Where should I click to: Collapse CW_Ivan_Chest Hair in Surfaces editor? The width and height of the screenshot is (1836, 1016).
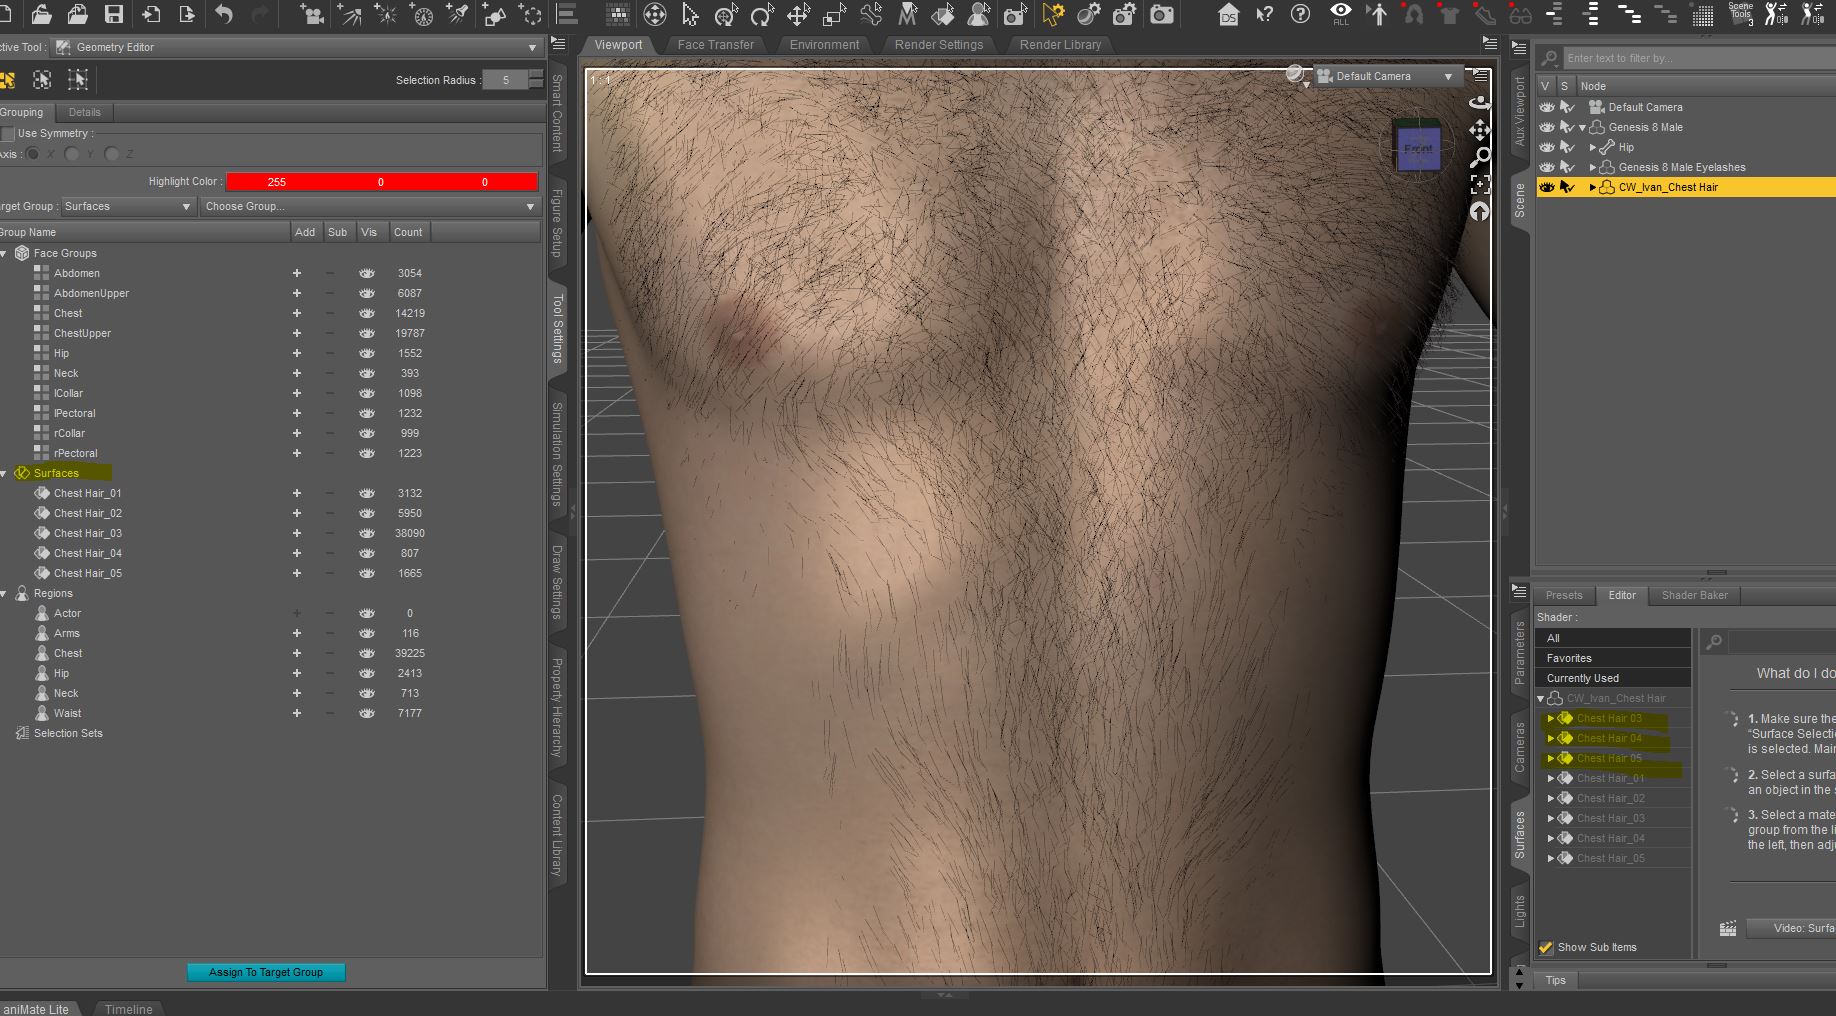[x=1541, y=698]
